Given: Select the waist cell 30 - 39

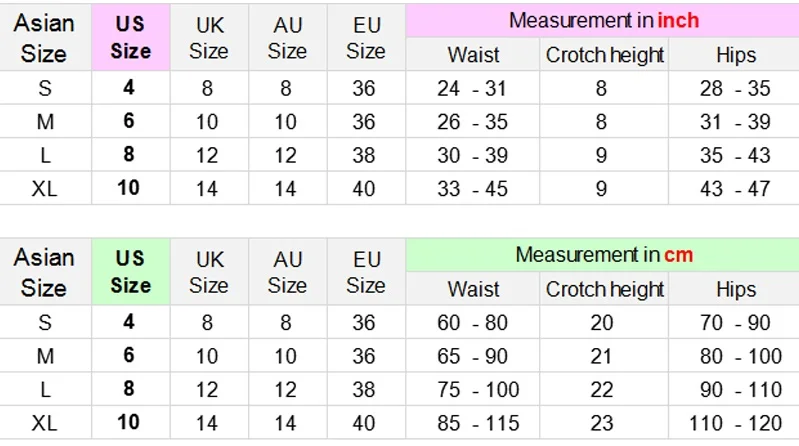Looking at the screenshot, I should (x=472, y=155).
